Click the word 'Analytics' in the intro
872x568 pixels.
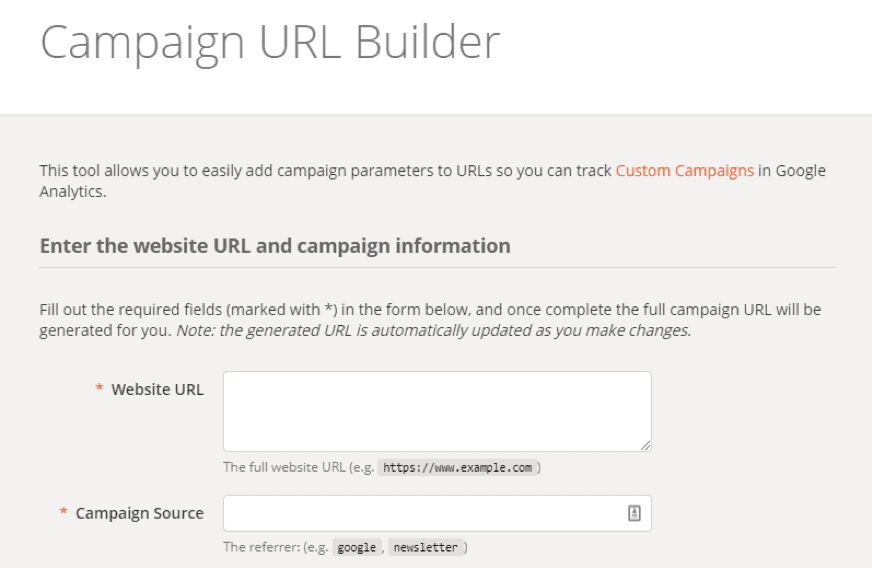pyautogui.click(x=72, y=191)
